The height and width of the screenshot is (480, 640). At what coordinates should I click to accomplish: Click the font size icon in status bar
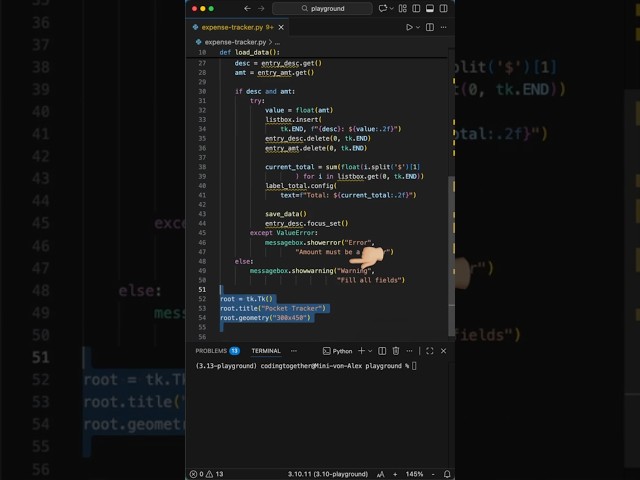pos(381,474)
